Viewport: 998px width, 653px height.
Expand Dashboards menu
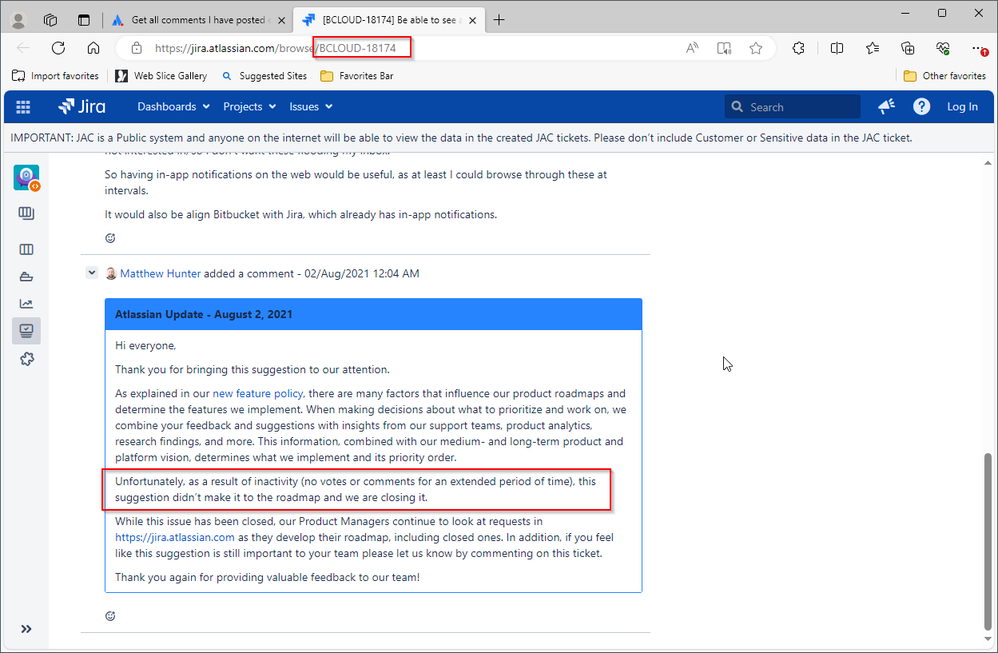[173, 106]
